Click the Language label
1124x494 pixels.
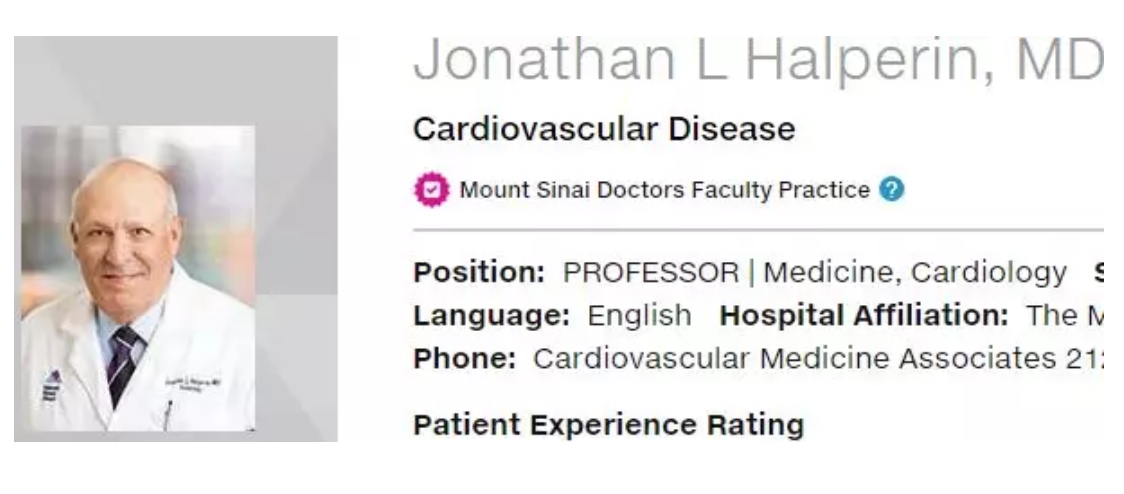point(492,315)
